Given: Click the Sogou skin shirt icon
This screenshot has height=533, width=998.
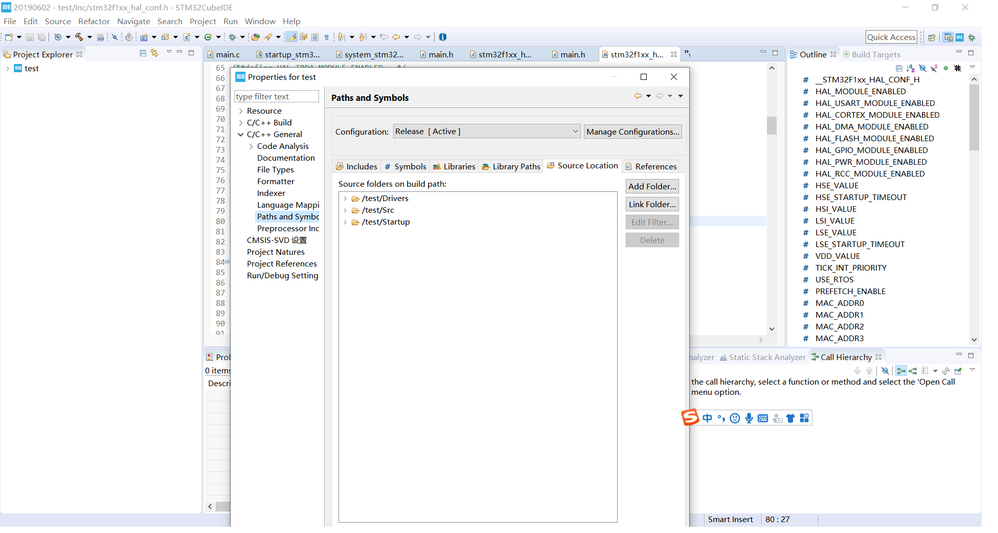Looking at the screenshot, I should (x=791, y=418).
